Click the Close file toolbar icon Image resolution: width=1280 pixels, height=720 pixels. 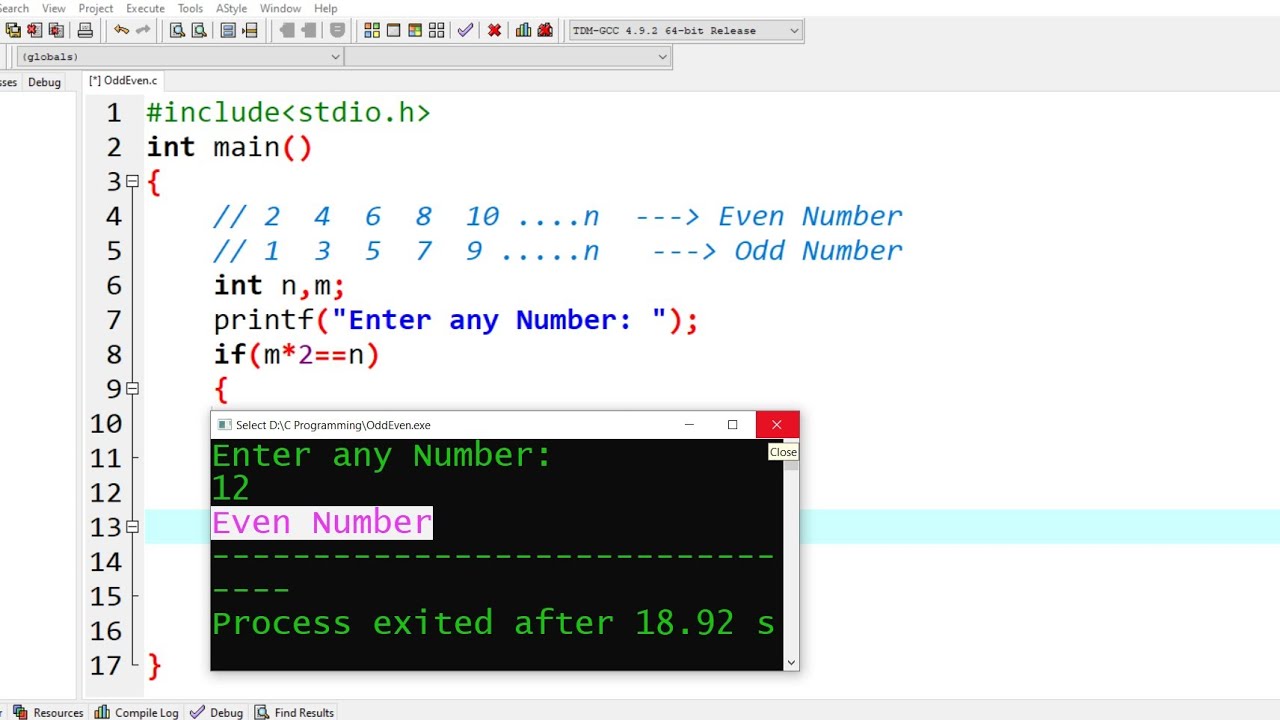point(35,30)
